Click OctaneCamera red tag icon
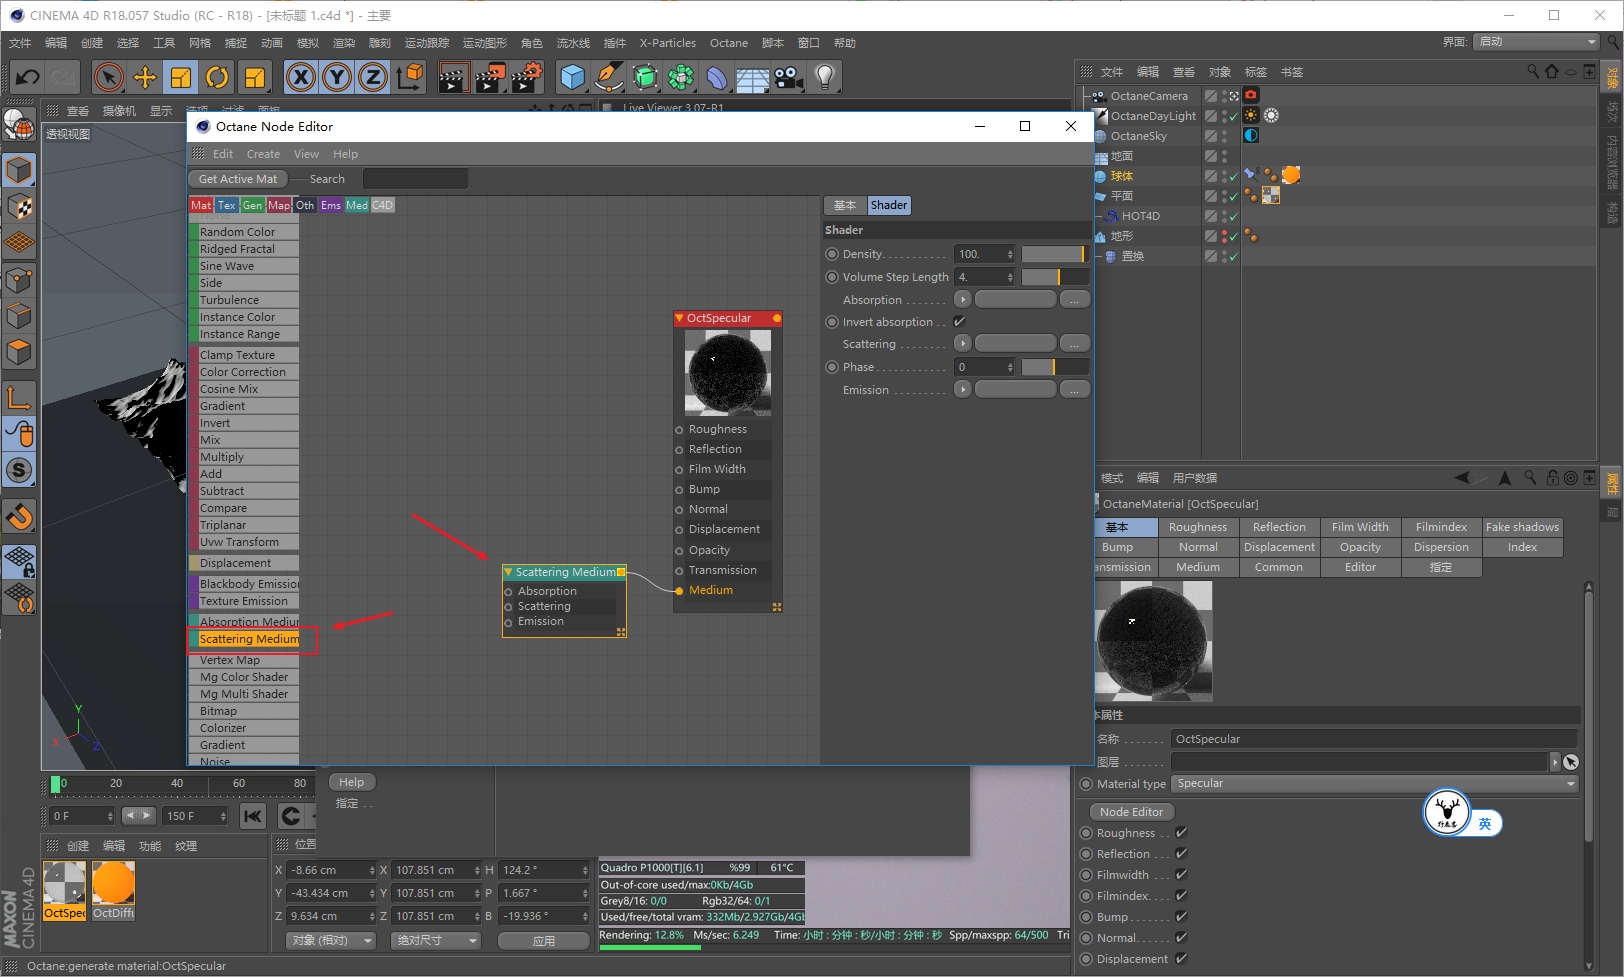The width and height of the screenshot is (1624, 977). 1251,95
